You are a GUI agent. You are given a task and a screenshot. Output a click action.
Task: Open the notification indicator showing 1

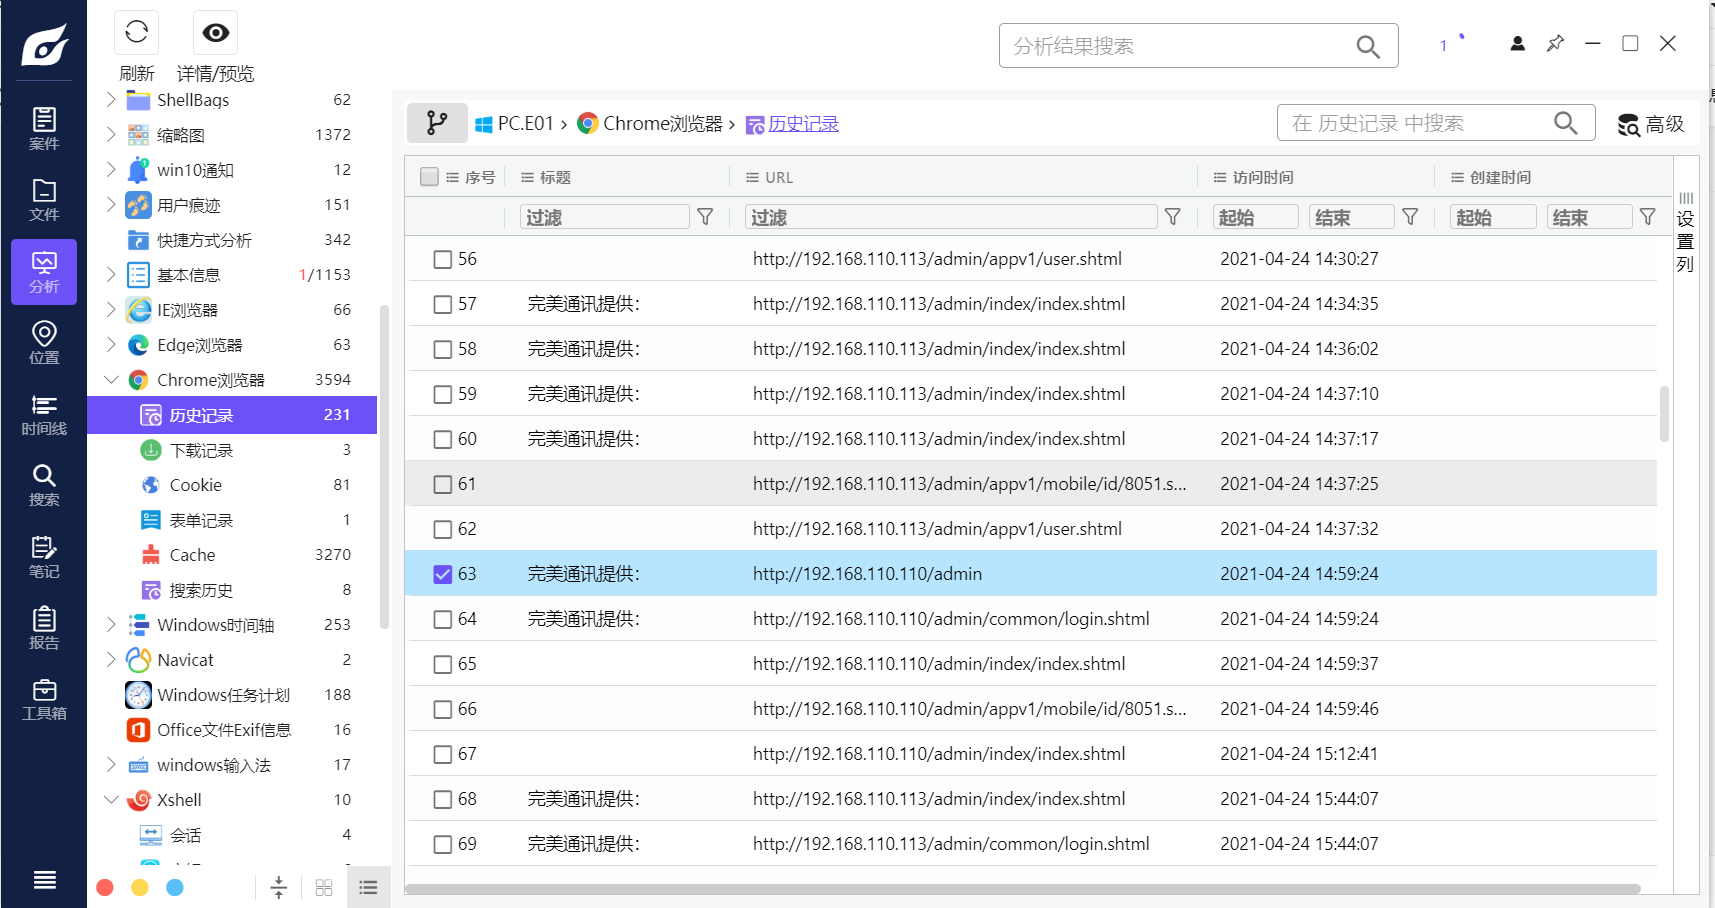pyautogui.click(x=1451, y=44)
